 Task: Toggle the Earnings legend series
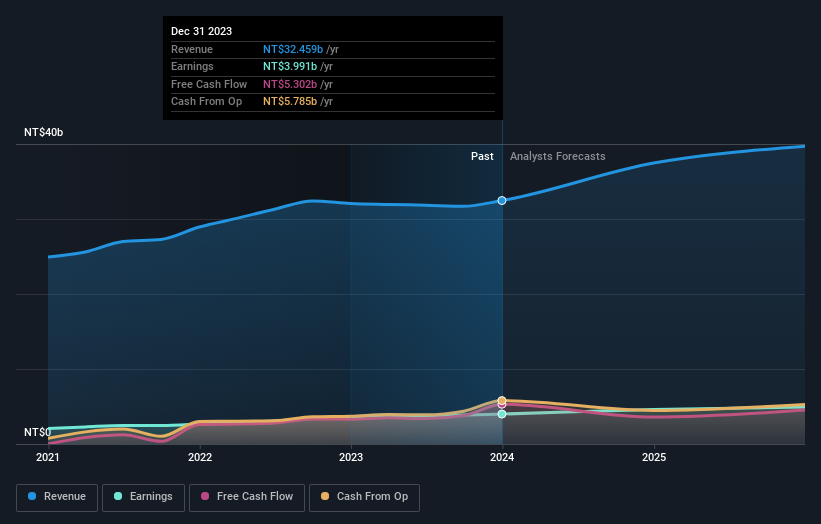(143, 497)
